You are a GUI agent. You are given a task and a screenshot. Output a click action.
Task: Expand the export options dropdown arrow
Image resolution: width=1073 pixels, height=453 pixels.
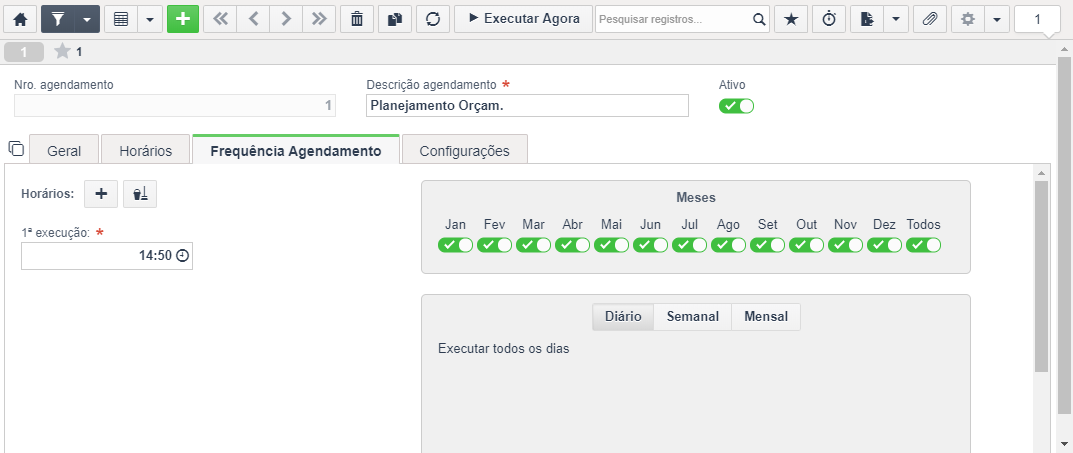point(896,19)
